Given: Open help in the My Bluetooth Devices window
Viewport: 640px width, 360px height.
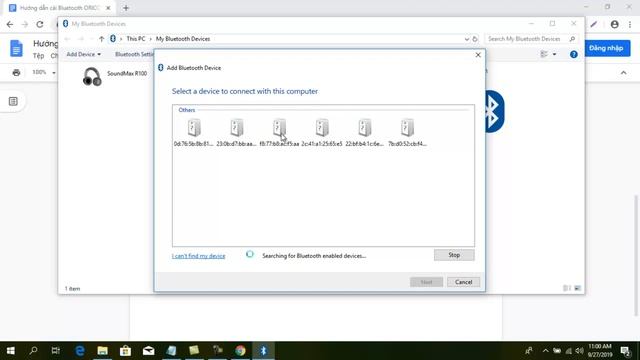Looking at the screenshot, I should point(573,54).
